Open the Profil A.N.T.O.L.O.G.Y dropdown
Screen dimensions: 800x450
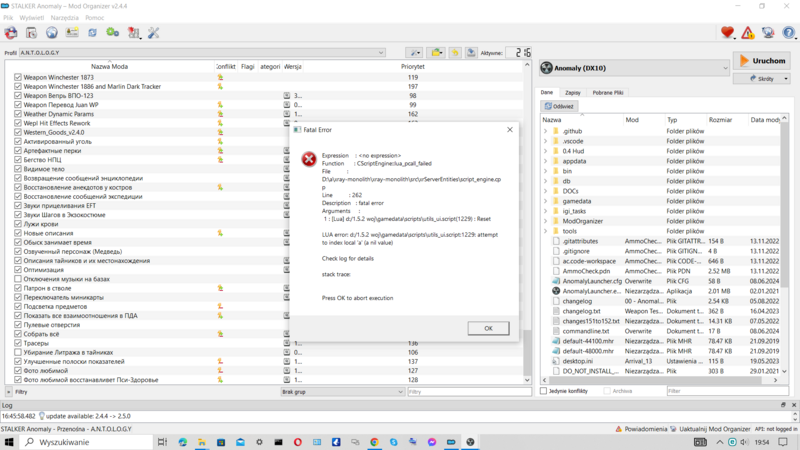tap(203, 53)
